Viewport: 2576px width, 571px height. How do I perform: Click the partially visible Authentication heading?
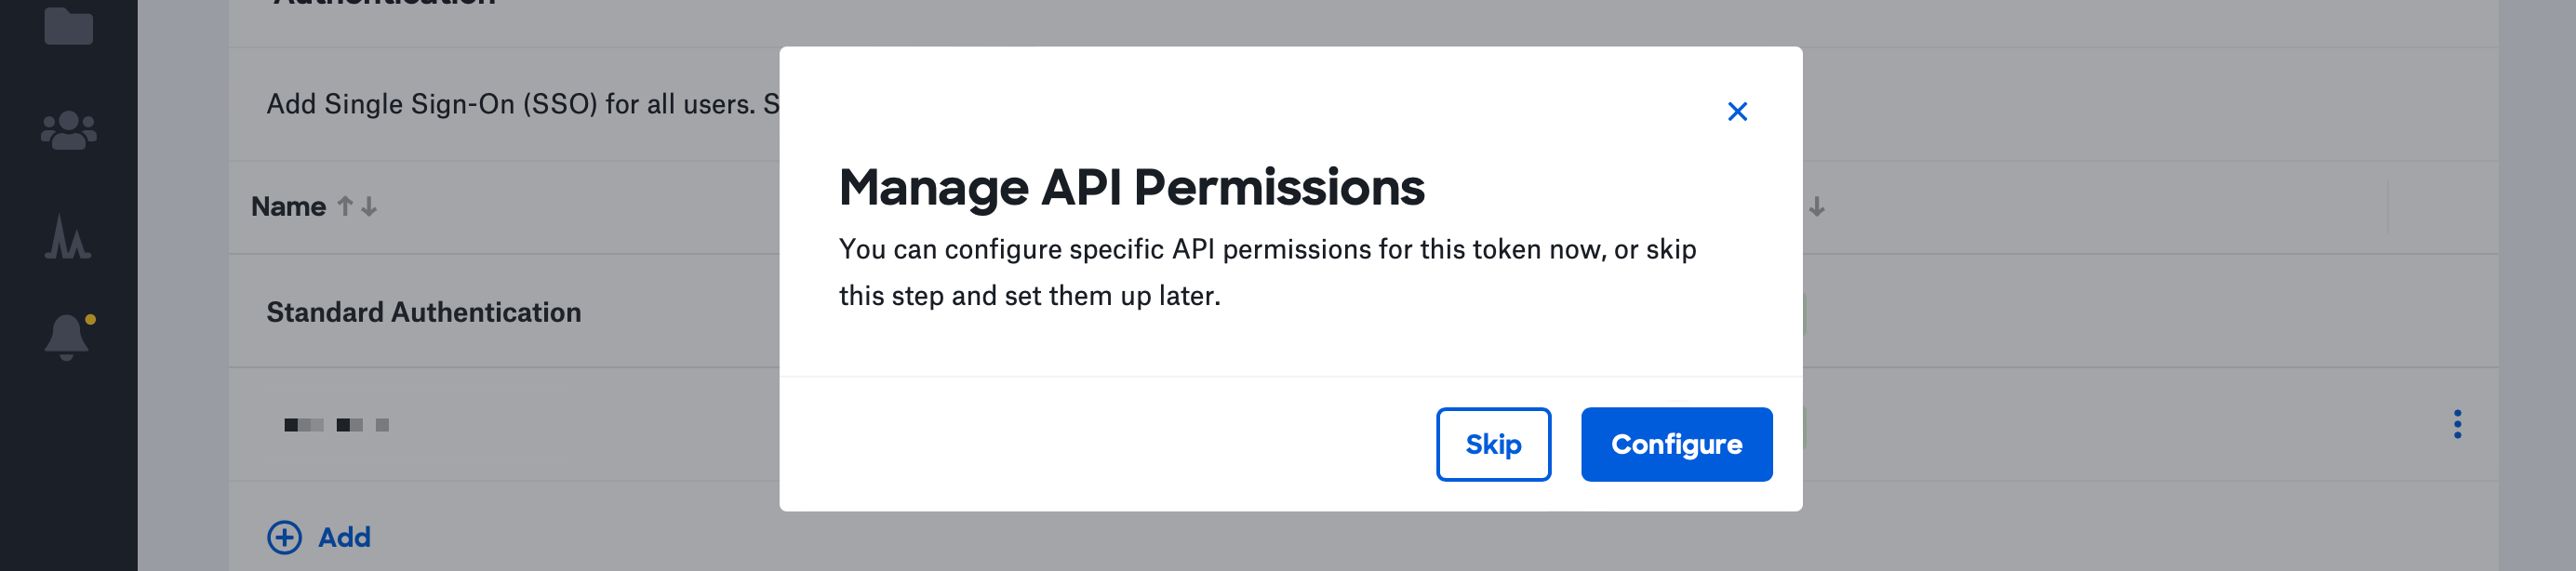(384, 3)
